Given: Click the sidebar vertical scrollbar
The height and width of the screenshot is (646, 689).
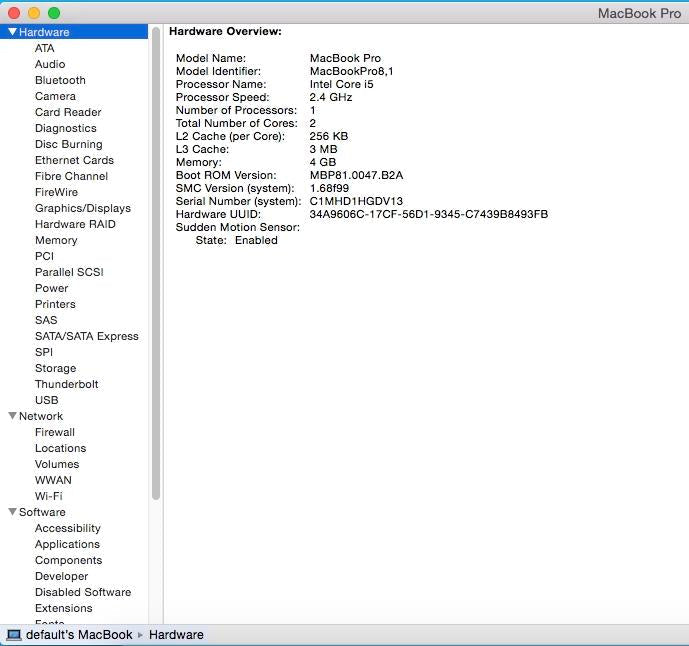Looking at the screenshot, I should pyautogui.click(x=156, y=264).
